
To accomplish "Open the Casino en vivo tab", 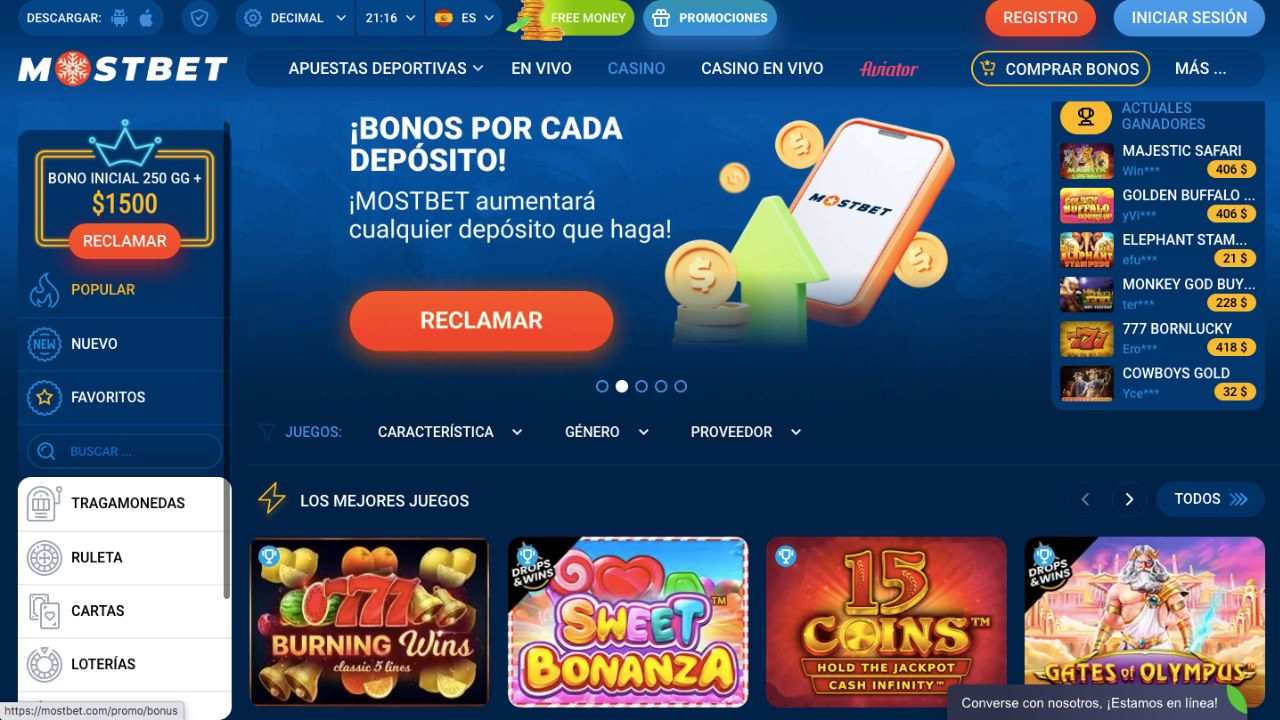I will (762, 68).
